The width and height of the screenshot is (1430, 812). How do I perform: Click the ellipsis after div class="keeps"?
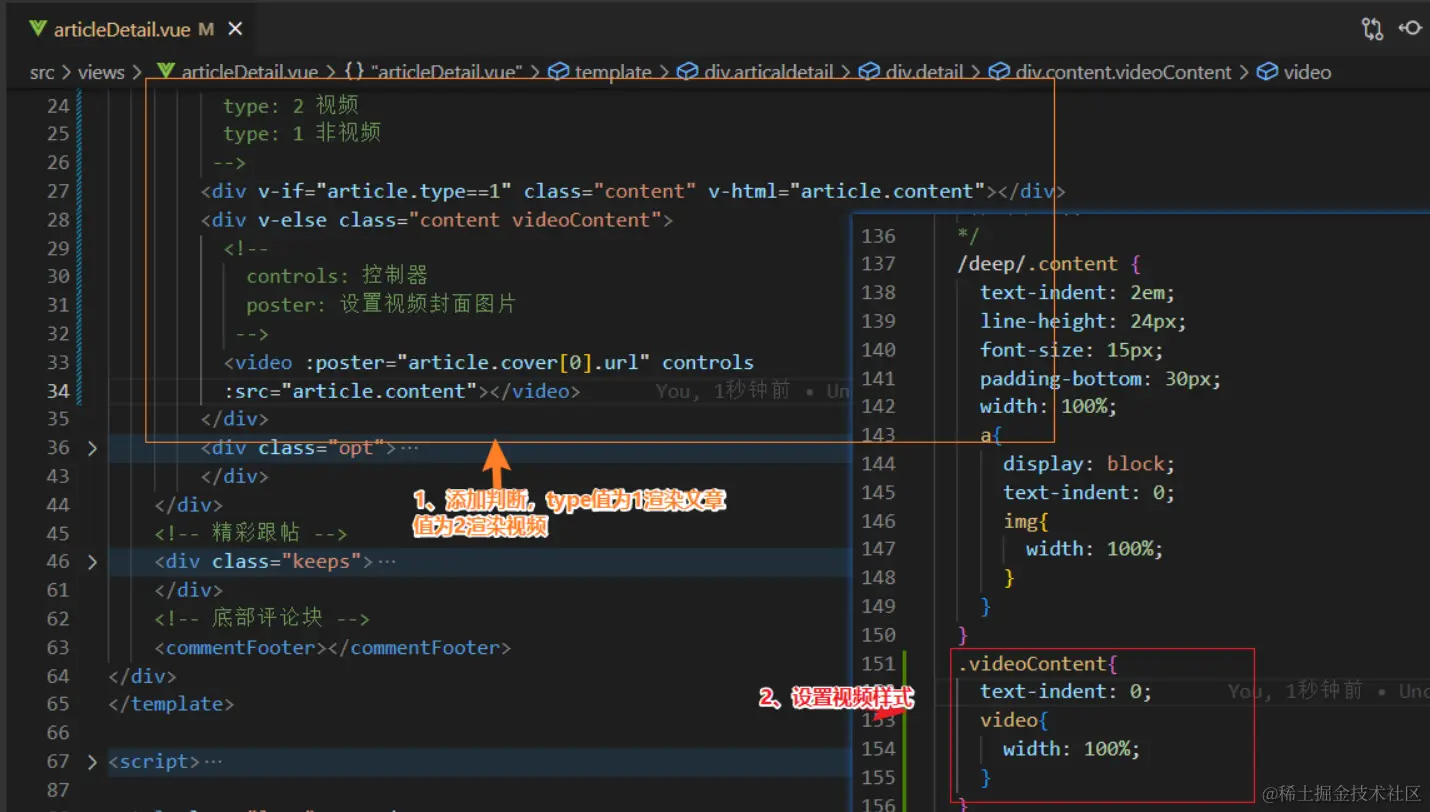coord(387,562)
